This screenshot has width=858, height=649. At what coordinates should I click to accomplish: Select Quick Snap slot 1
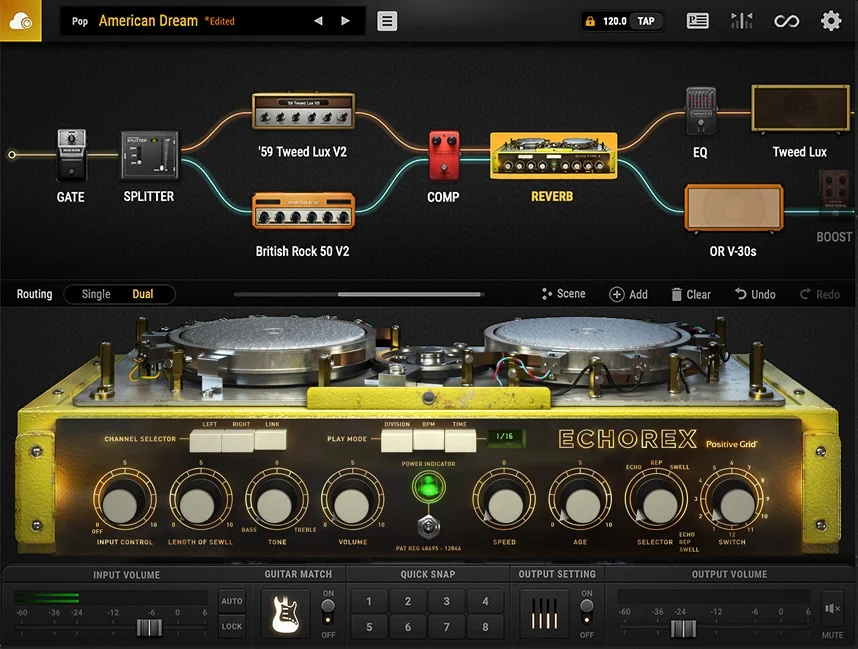(x=369, y=601)
